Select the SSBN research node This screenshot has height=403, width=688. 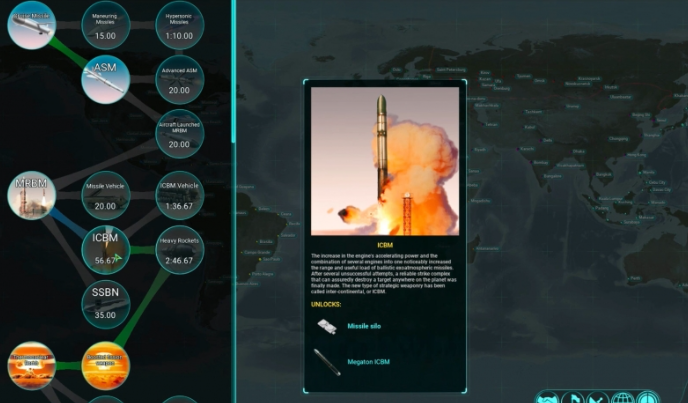(x=105, y=304)
